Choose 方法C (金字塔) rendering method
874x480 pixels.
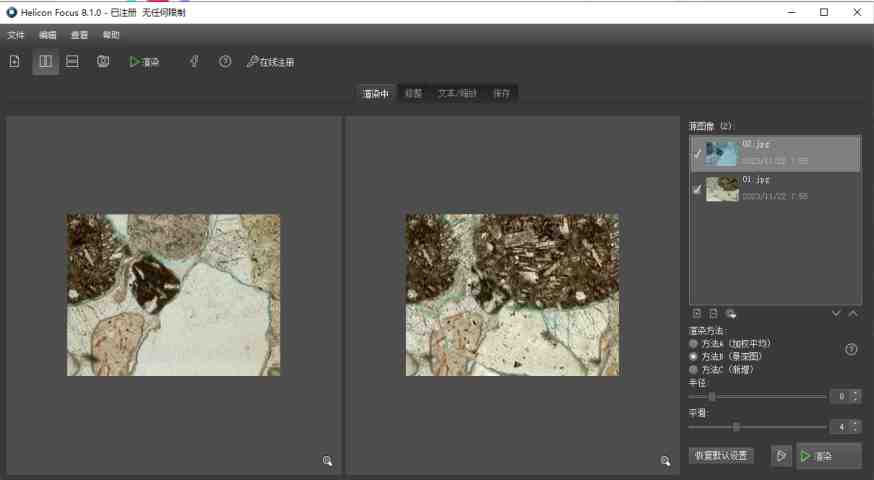coord(694,369)
